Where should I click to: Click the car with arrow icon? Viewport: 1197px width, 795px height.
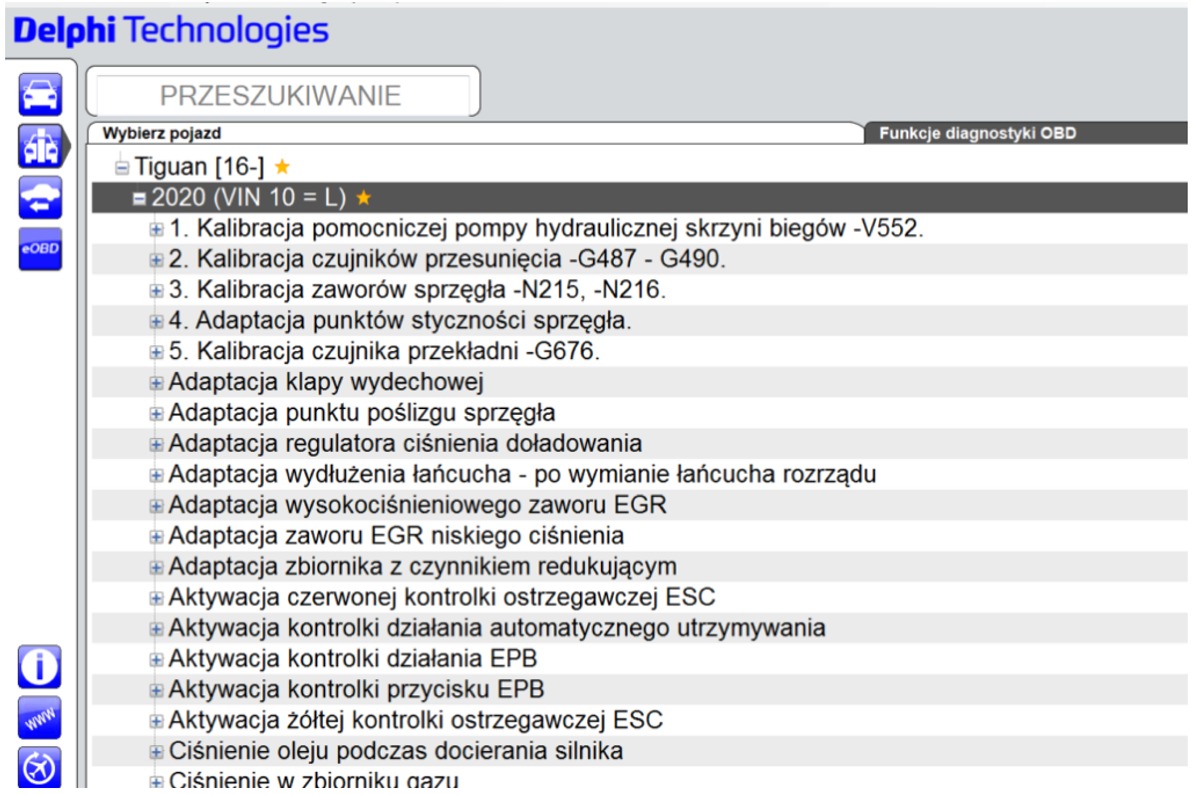tap(41, 197)
